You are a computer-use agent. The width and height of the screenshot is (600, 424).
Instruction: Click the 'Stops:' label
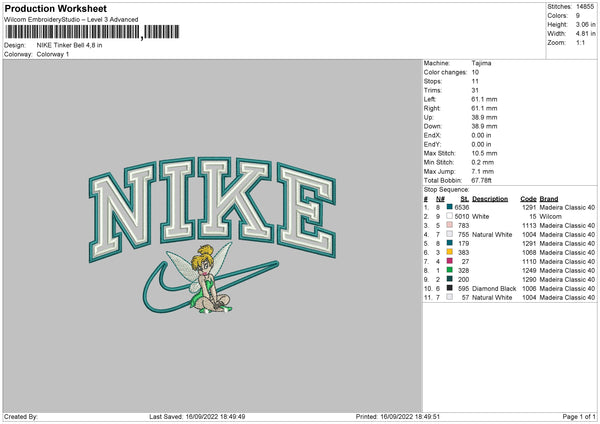click(433, 81)
